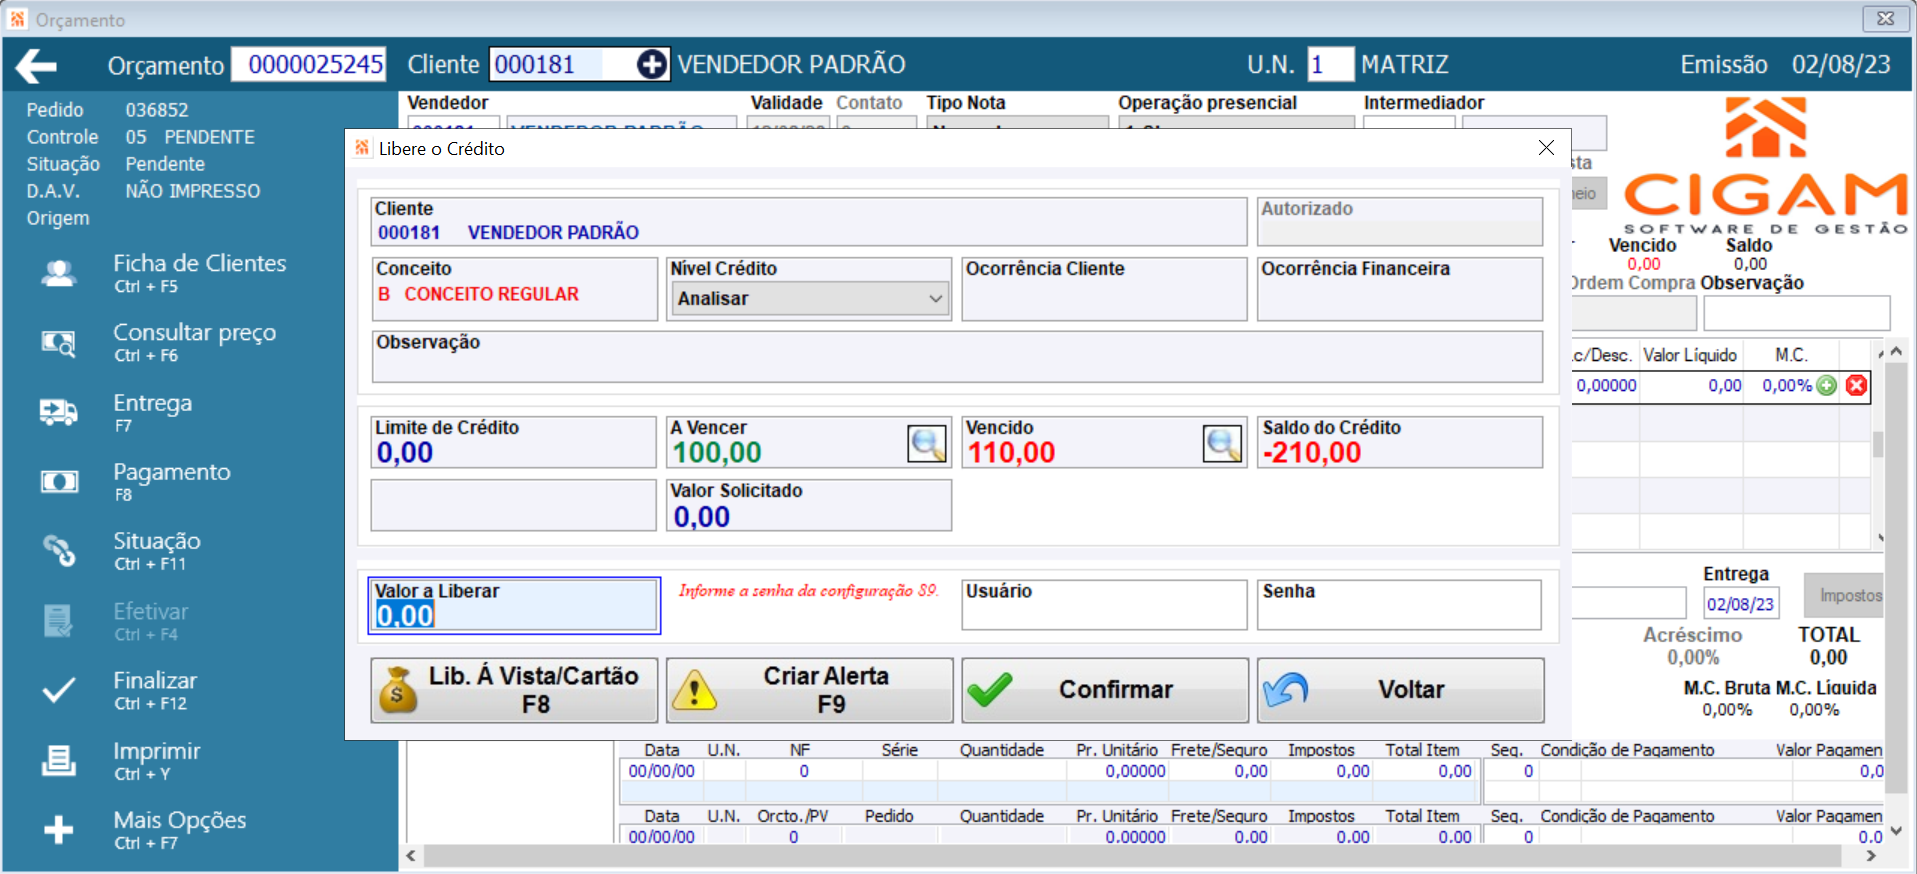The image size is (1917, 874).
Task: Click the Entrega date field 02/08/23
Action: [1740, 604]
